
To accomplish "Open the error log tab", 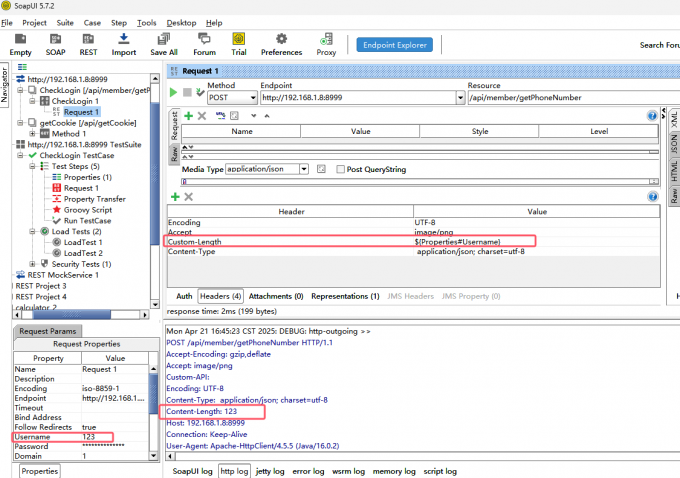I will [x=308, y=471].
